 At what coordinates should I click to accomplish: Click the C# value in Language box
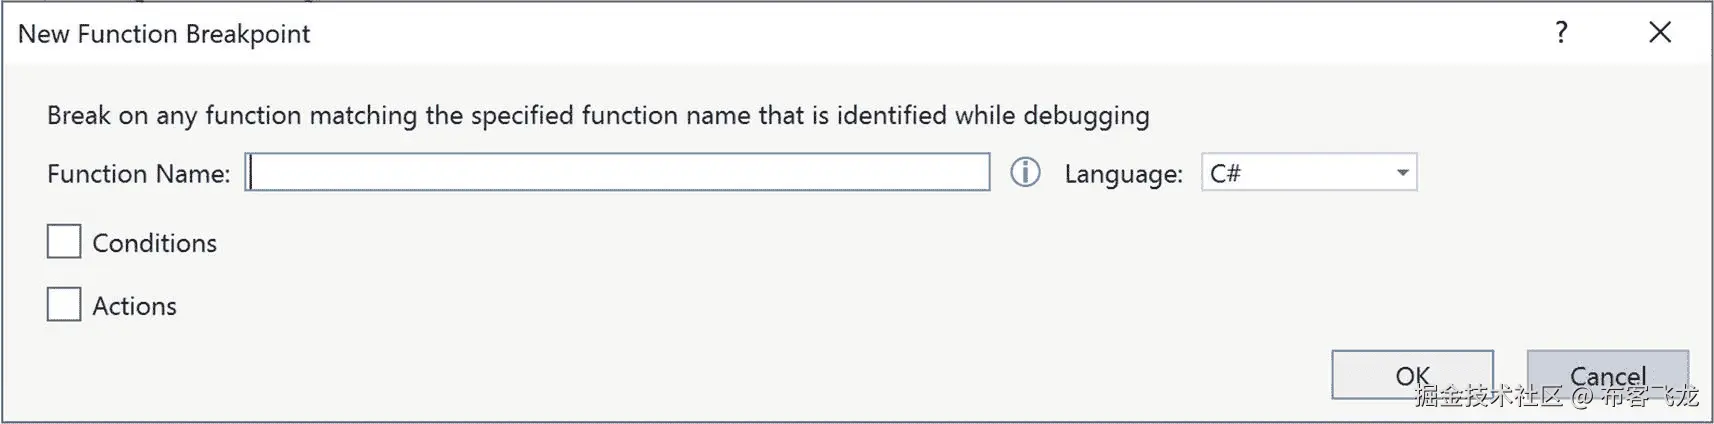(x=1226, y=173)
